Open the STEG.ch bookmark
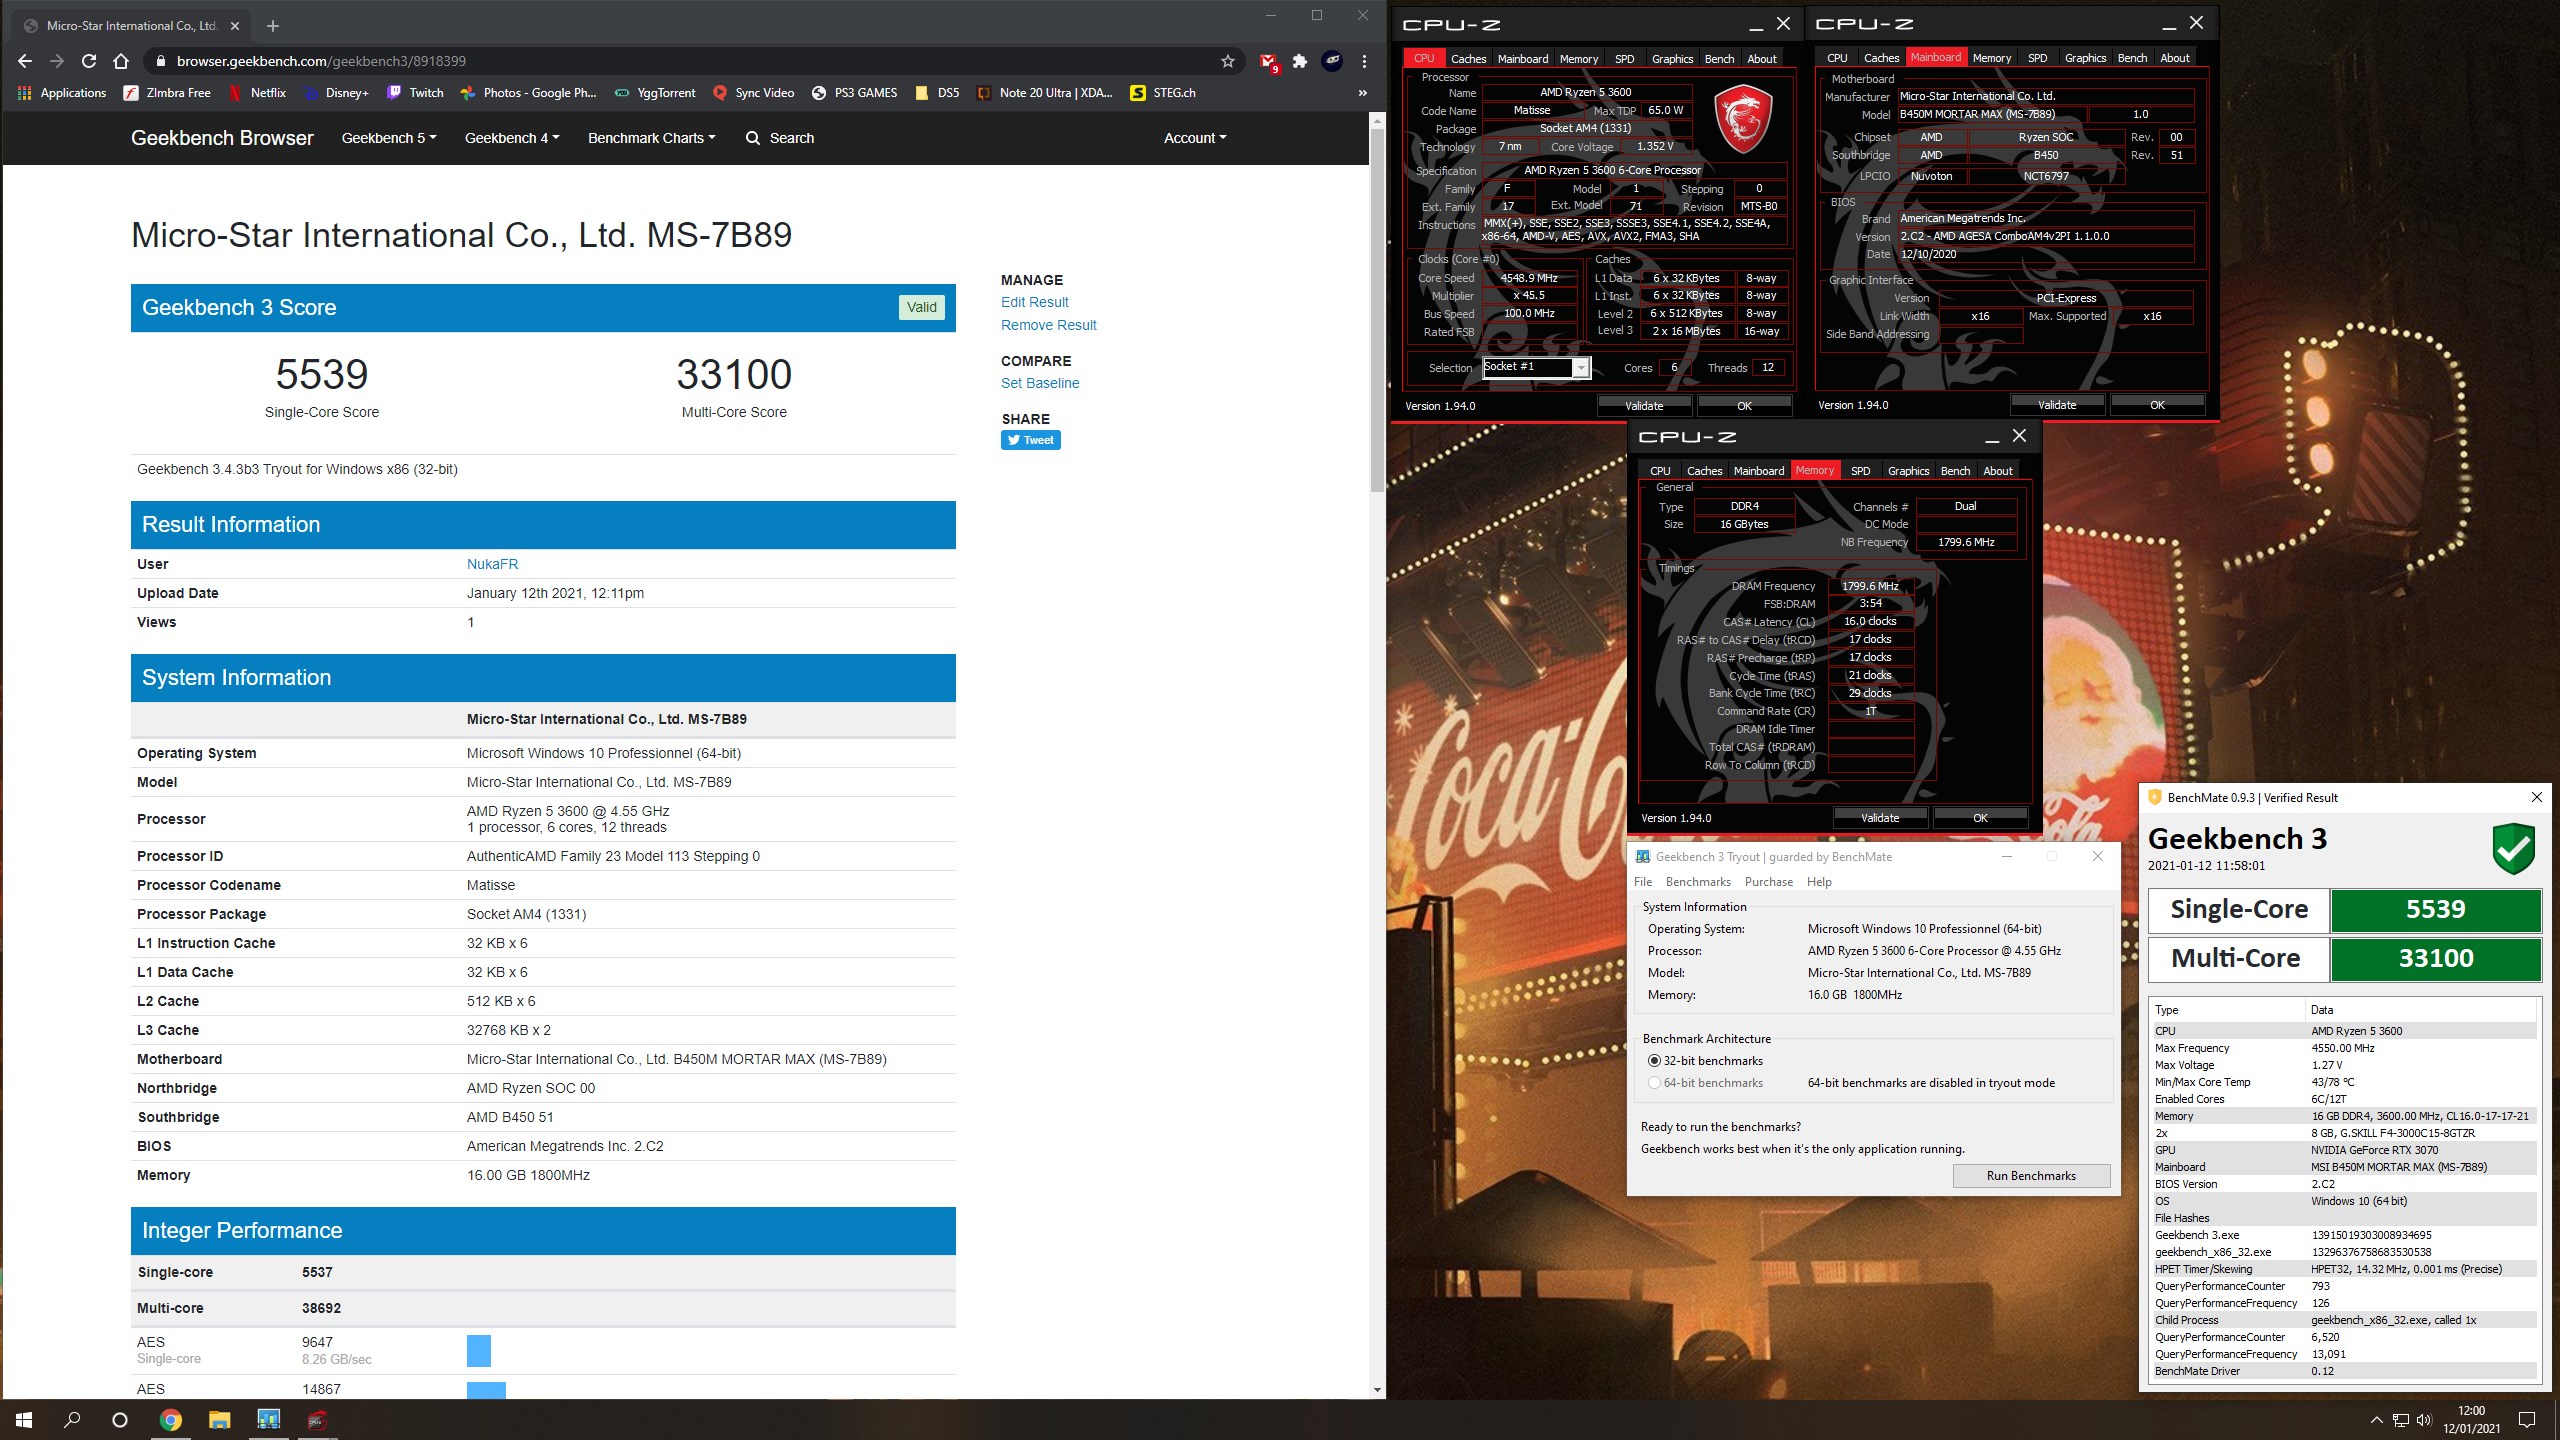2560x1440 pixels. (x=1163, y=93)
